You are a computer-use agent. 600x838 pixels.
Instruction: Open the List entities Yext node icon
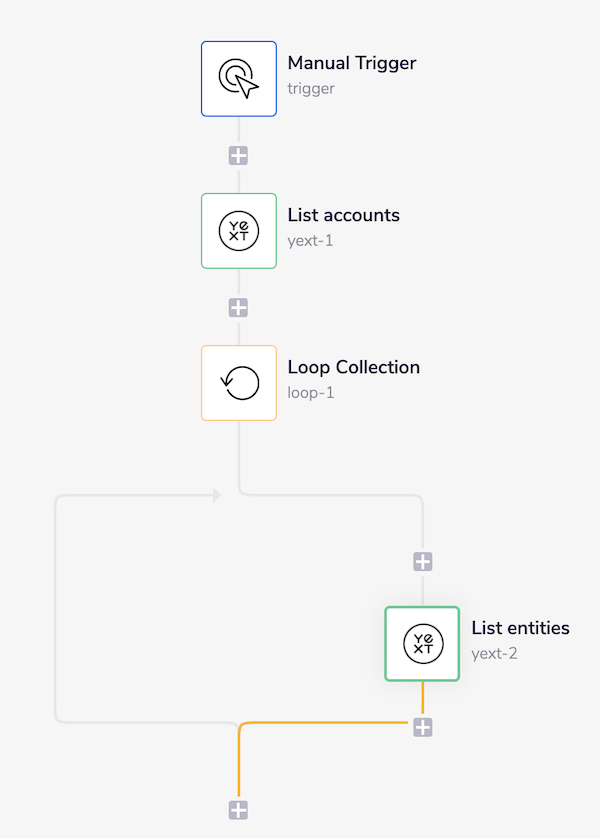422,644
